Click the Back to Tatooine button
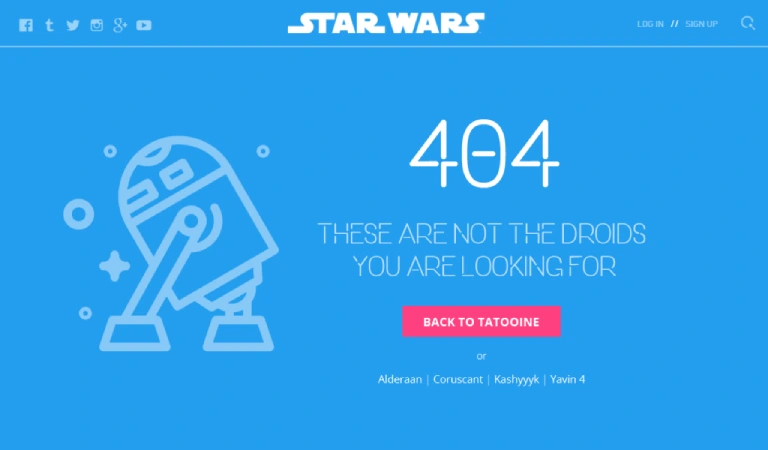 (481, 322)
